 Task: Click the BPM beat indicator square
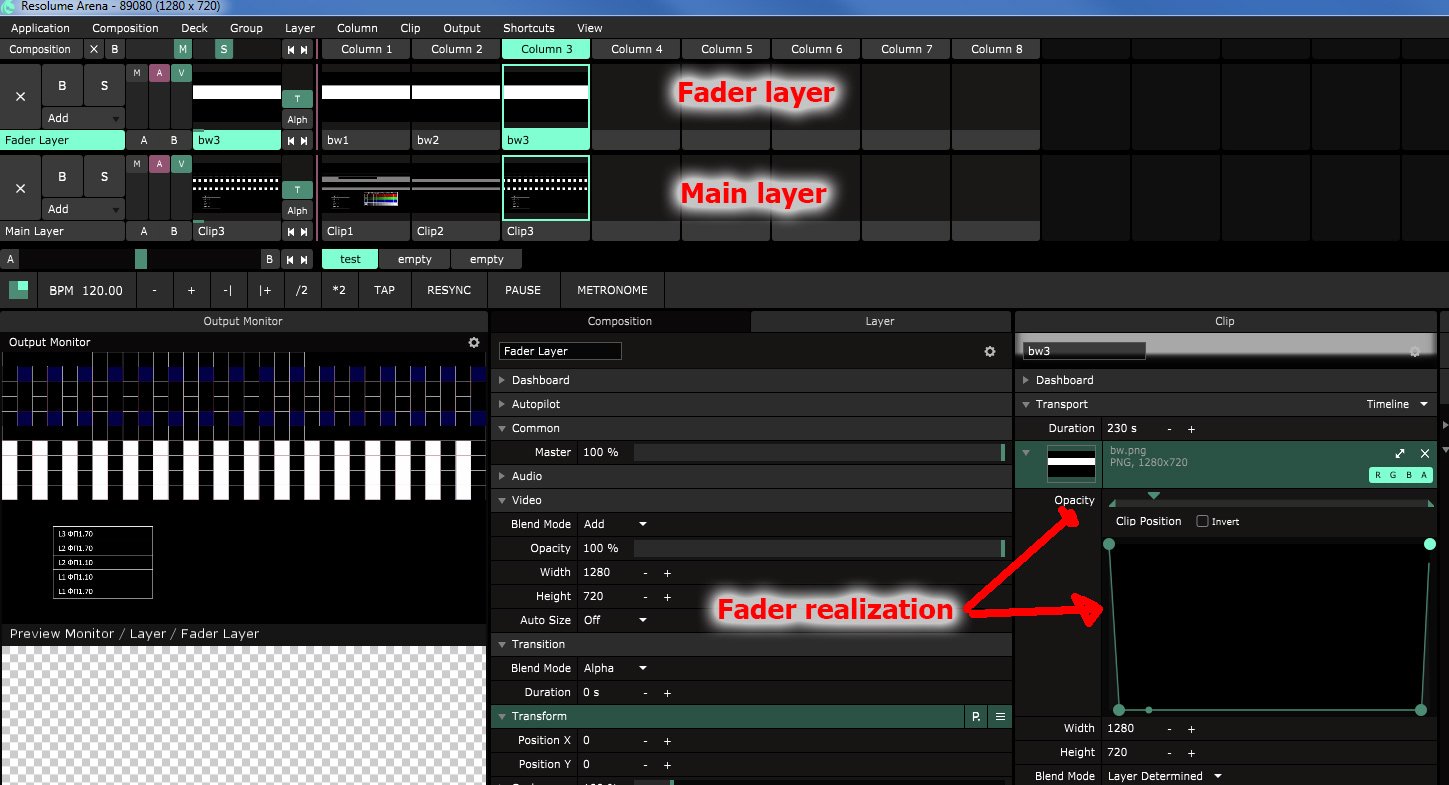(x=19, y=290)
